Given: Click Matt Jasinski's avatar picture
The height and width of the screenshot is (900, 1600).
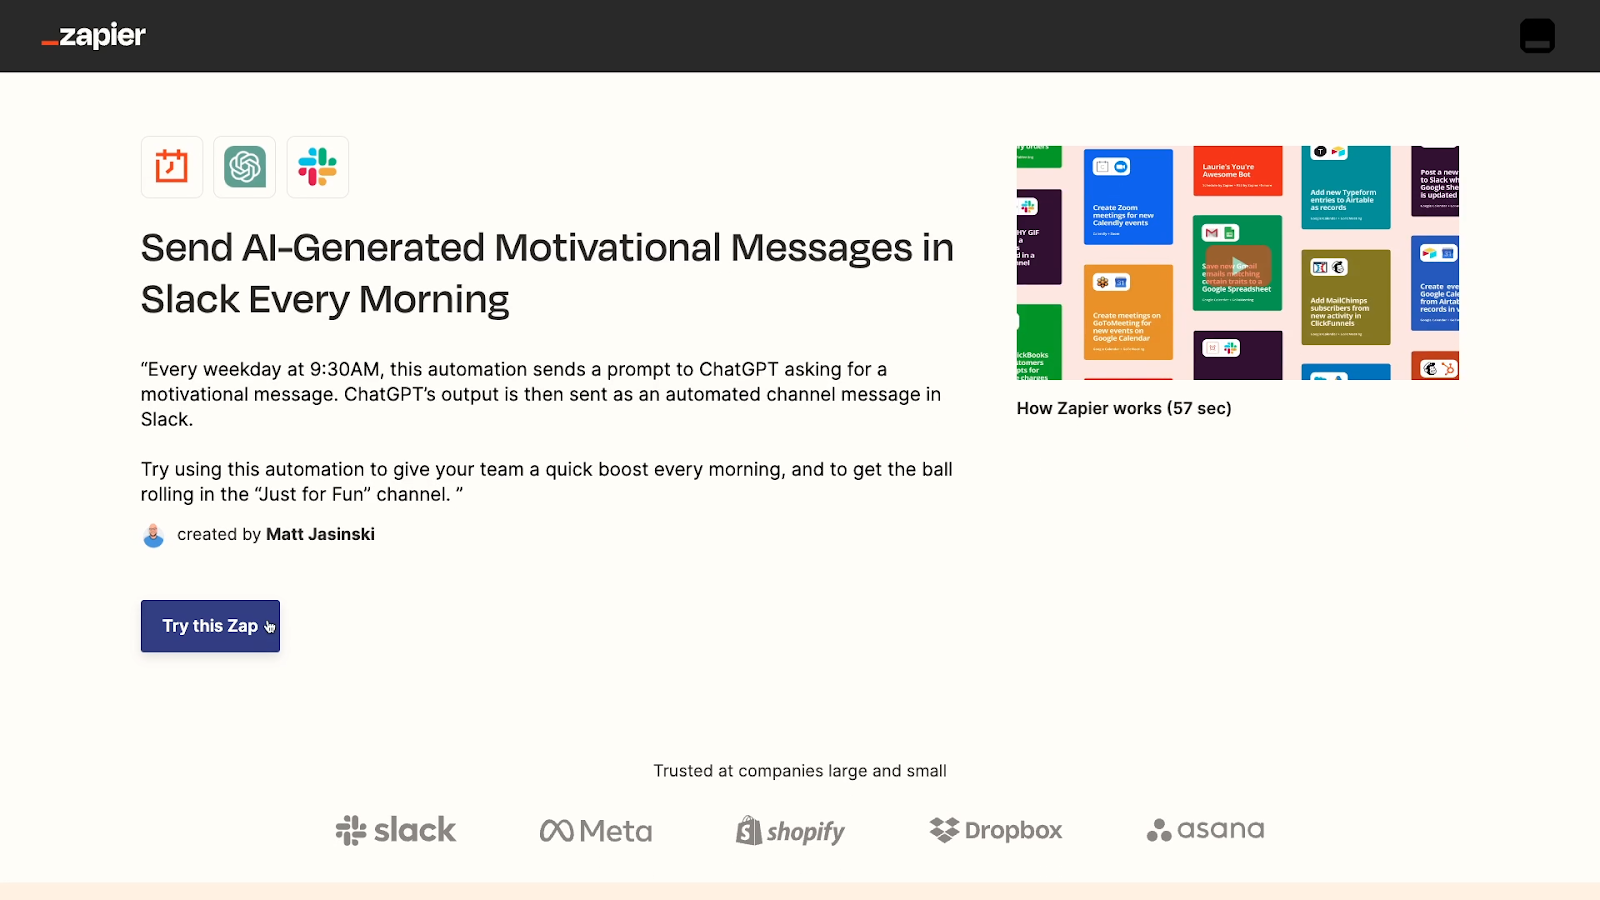Looking at the screenshot, I should click(x=153, y=535).
